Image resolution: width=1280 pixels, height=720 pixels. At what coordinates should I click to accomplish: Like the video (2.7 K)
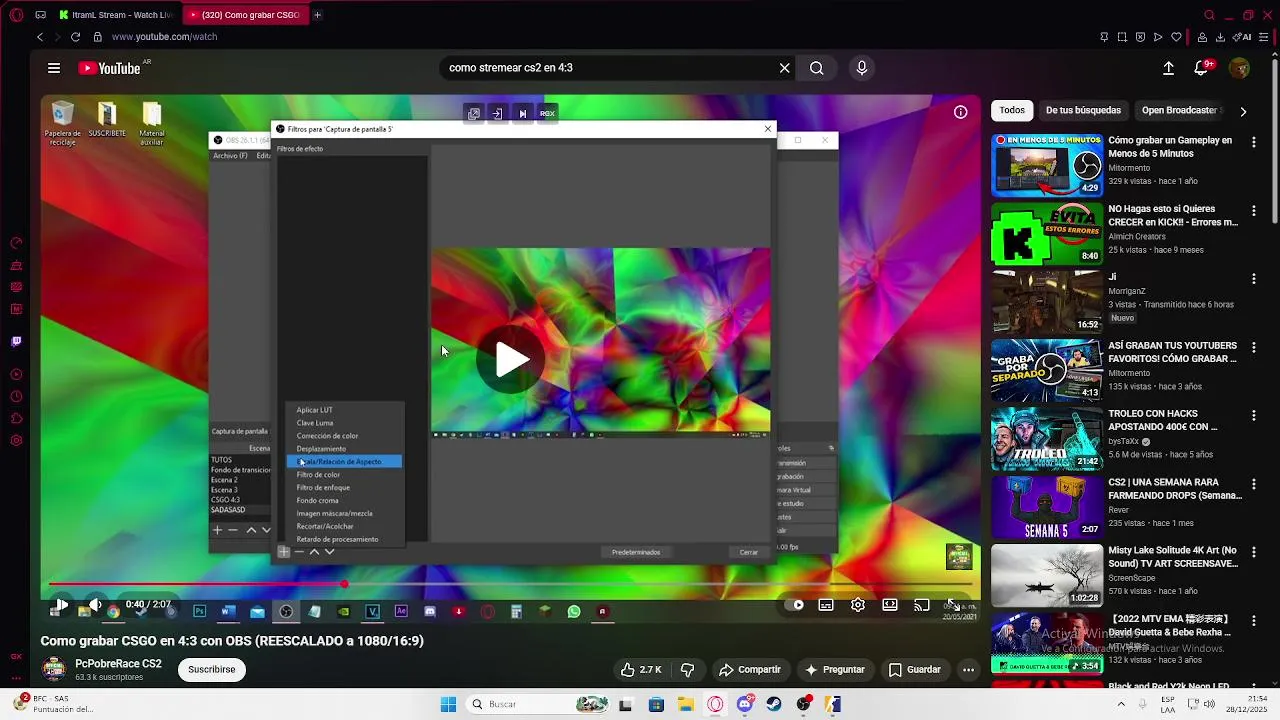click(x=641, y=669)
